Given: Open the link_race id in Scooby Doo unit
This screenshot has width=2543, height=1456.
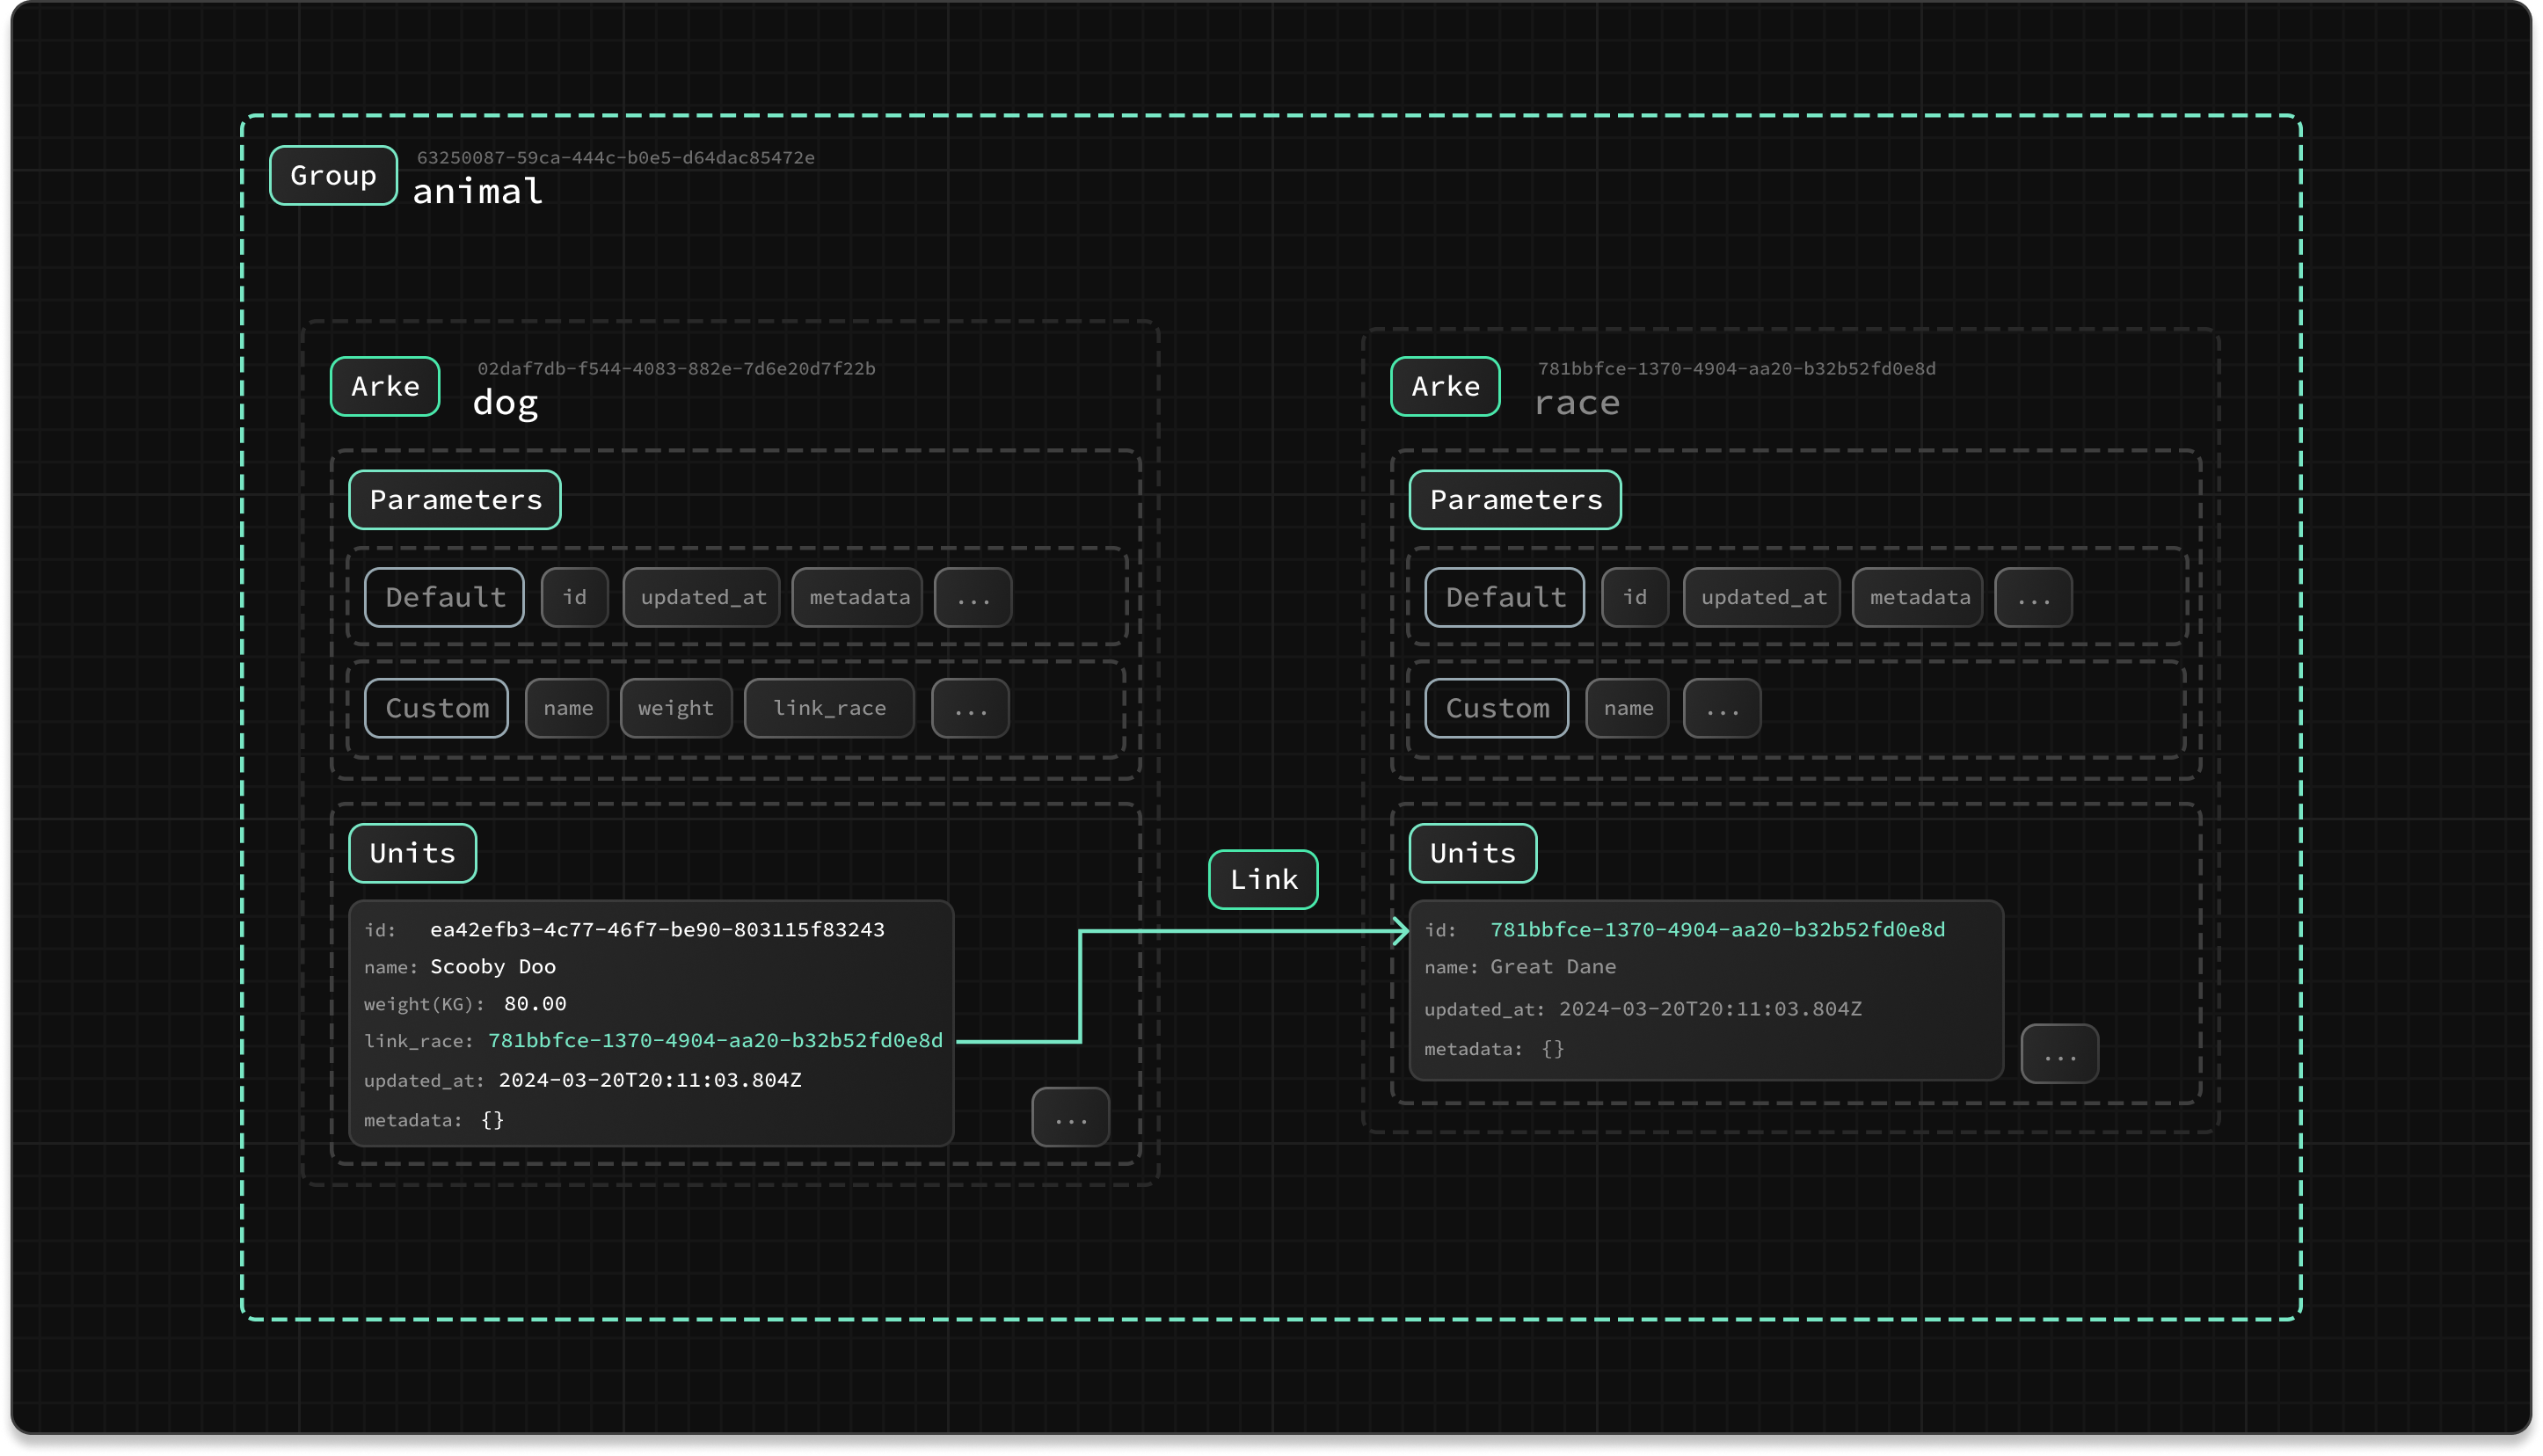Looking at the screenshot, I should [715, 1041].
